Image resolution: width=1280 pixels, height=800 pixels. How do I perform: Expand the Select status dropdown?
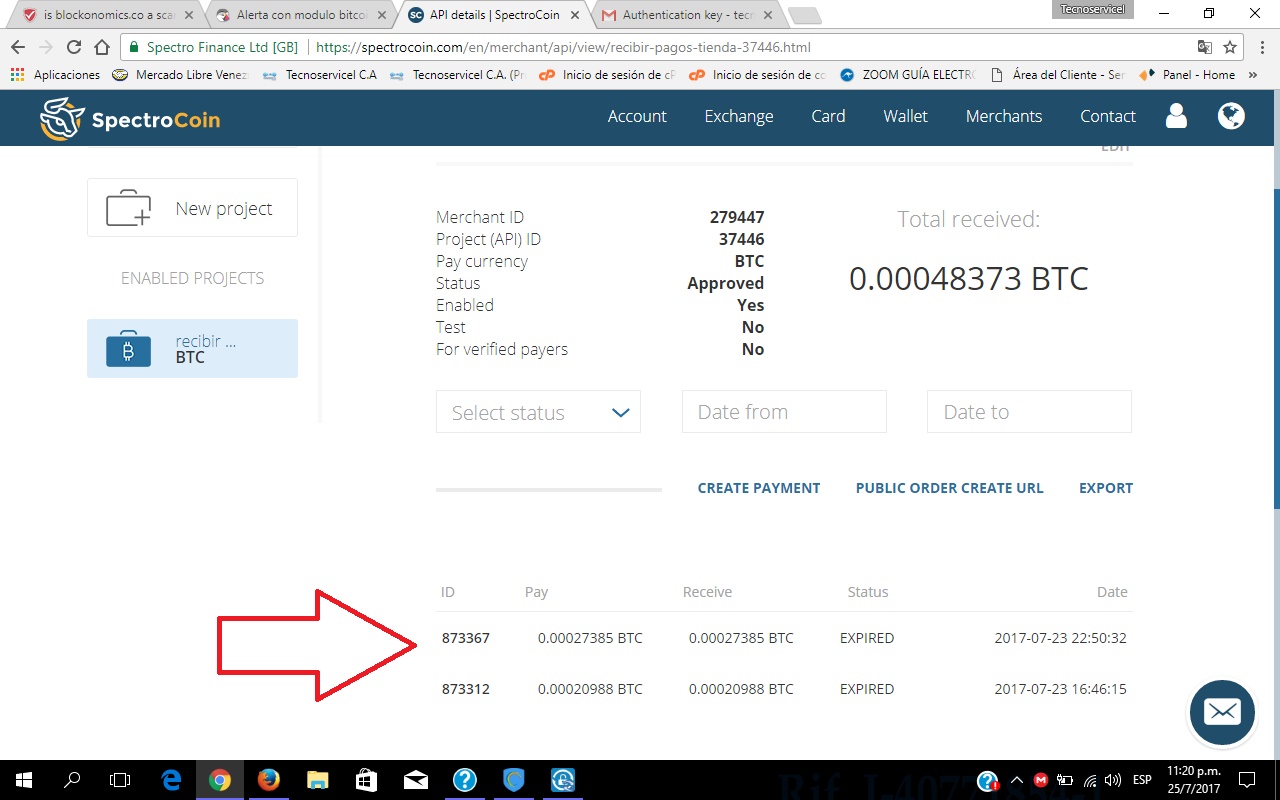538,412
